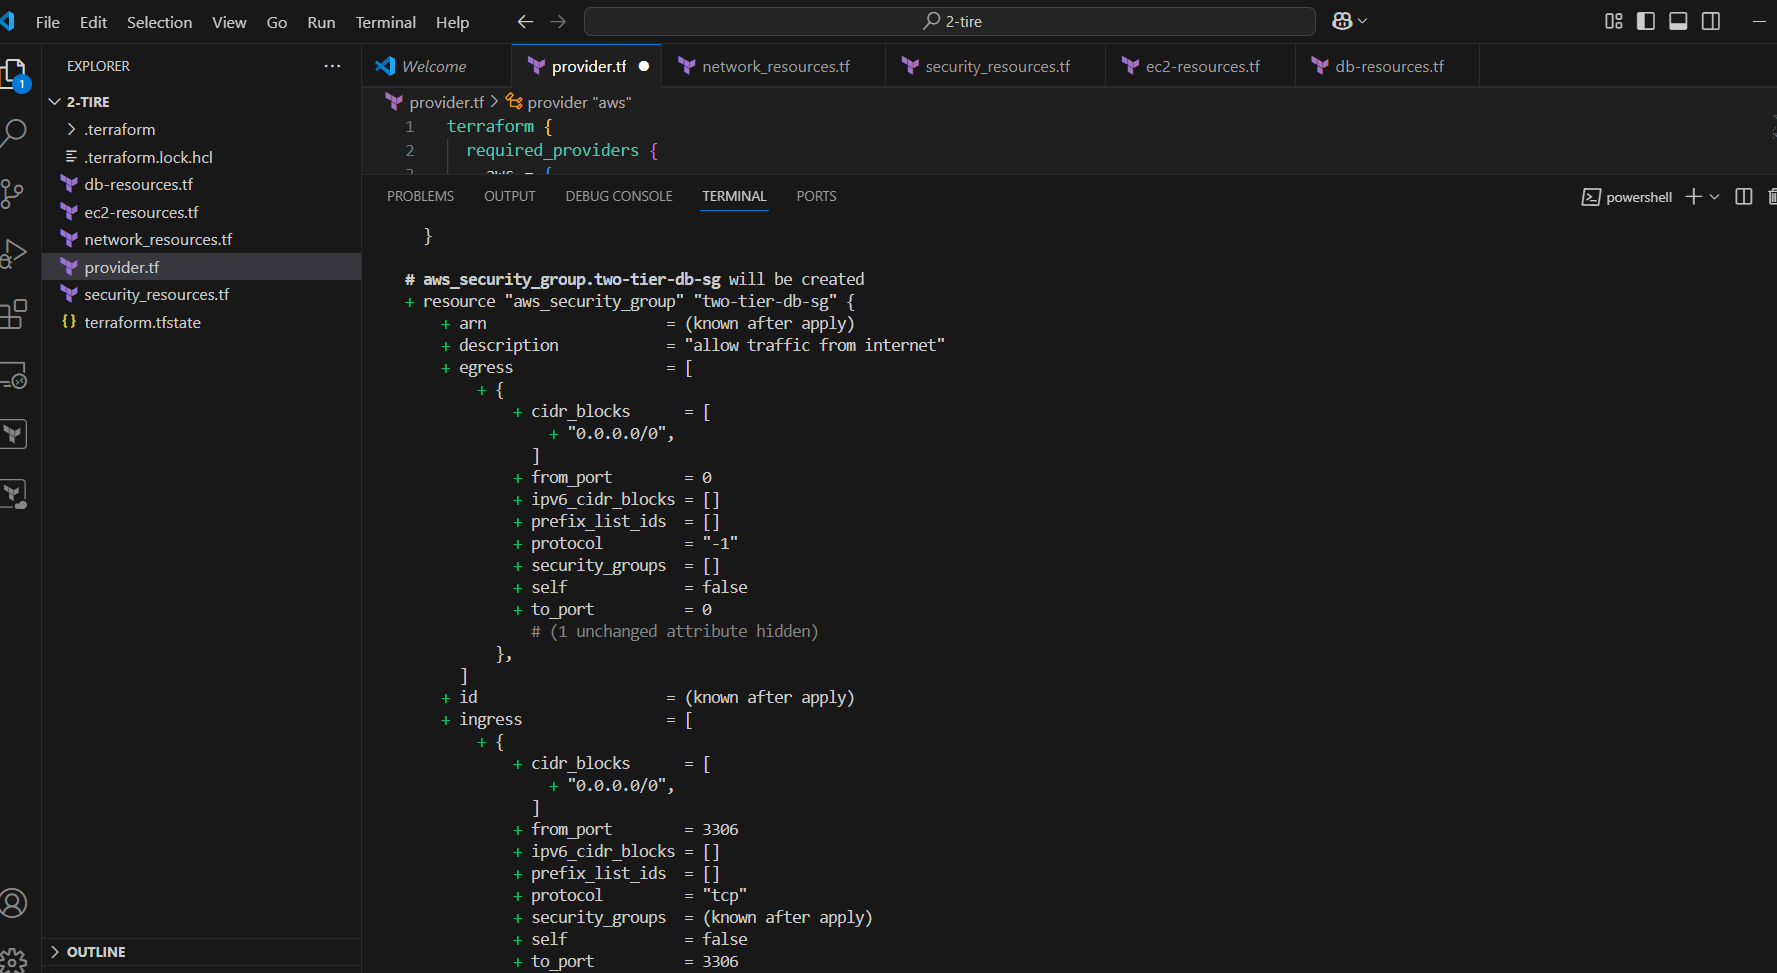1777x973 pixels.
Task: Split the terminal pane
Action: pos(1744,196)
